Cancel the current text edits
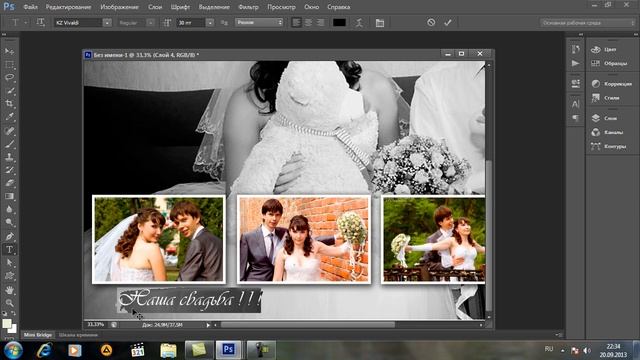This screenshot has height=360, width=640. 431,22
